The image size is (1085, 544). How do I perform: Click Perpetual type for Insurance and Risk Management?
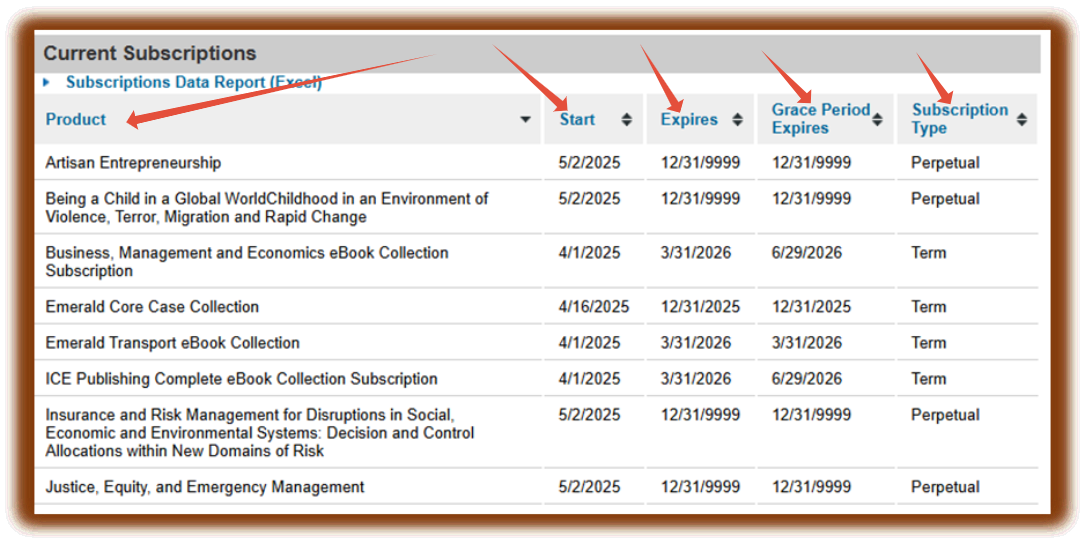point(945,415)
